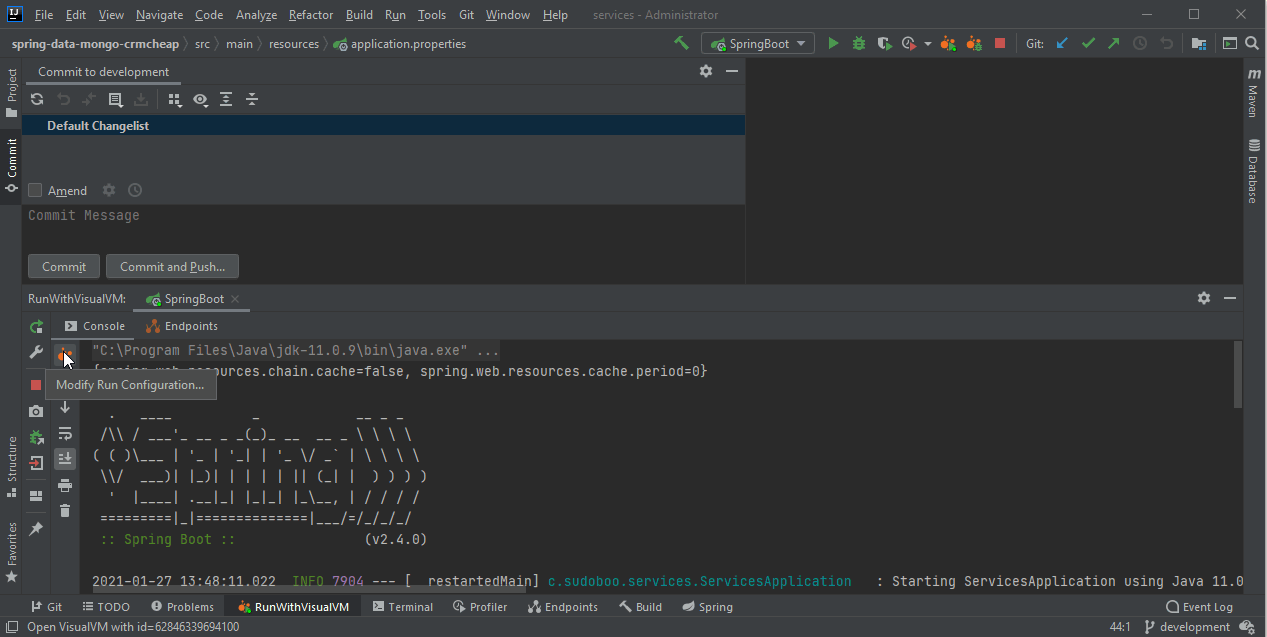This screenshot has width=1267, height=637.
Task: Click the Commit button
Action: [x=64, y=267]
